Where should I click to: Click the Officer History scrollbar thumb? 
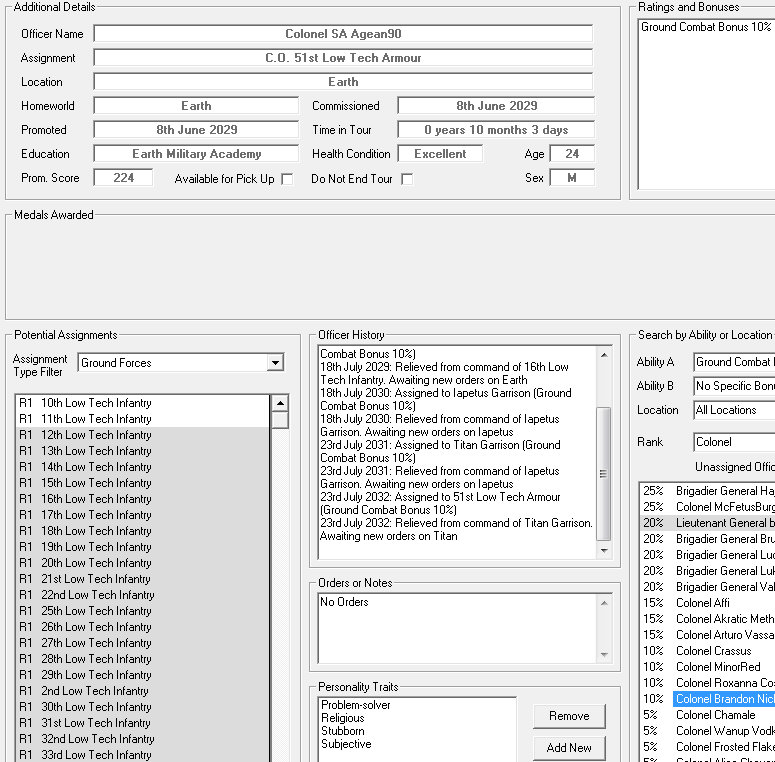604,473
